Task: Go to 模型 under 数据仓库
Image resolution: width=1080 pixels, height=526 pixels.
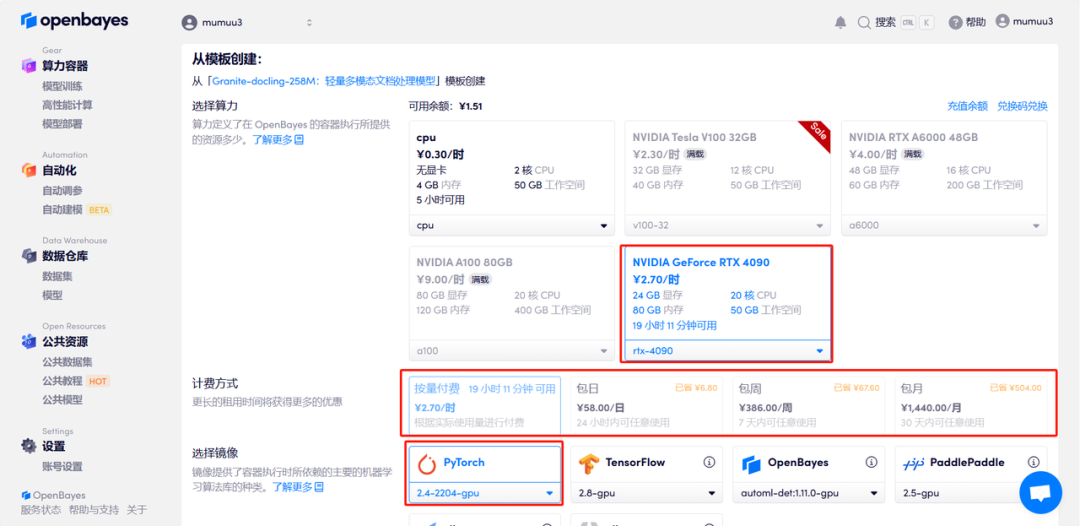Action: [x=52, y=295]
